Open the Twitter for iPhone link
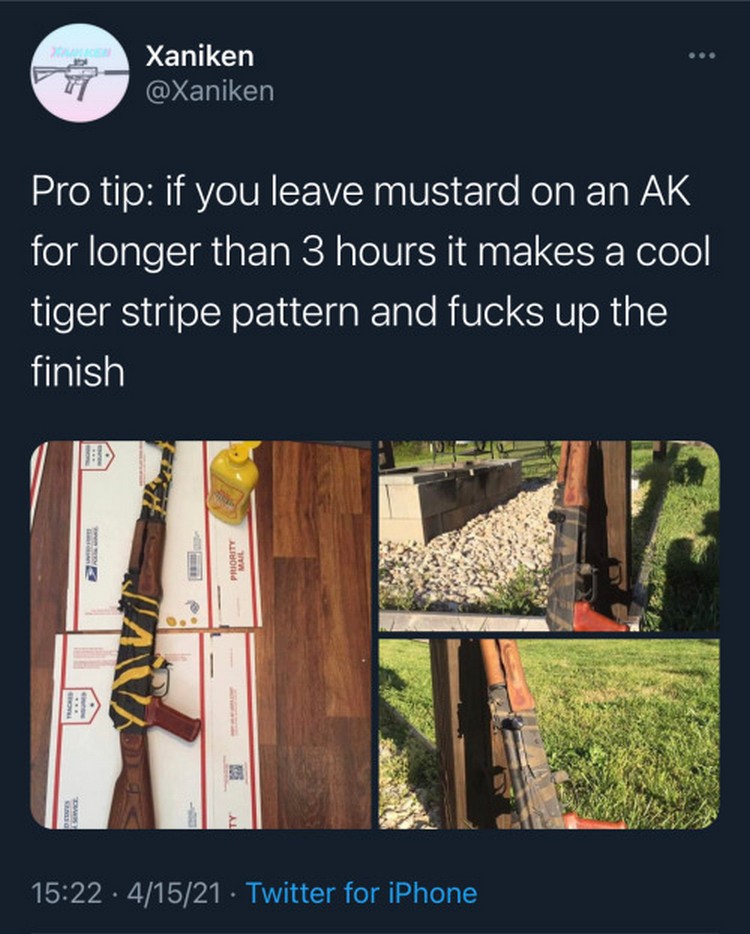This screenshot has width=750, height=934. 361,893
